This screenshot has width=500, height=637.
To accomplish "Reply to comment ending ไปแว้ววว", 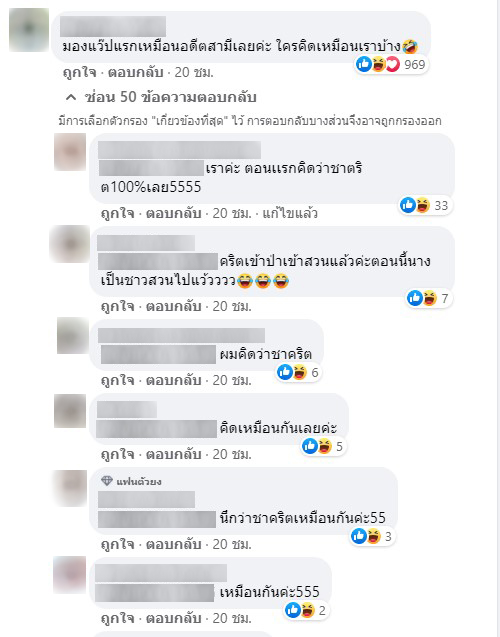I will click(x=173, y=306).
